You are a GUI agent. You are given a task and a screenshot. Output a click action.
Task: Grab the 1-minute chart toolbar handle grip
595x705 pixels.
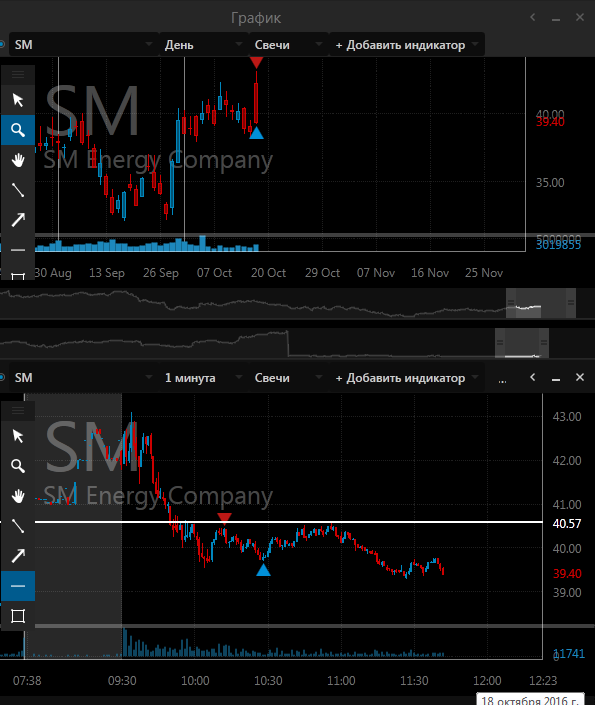[x=18, y=411]
